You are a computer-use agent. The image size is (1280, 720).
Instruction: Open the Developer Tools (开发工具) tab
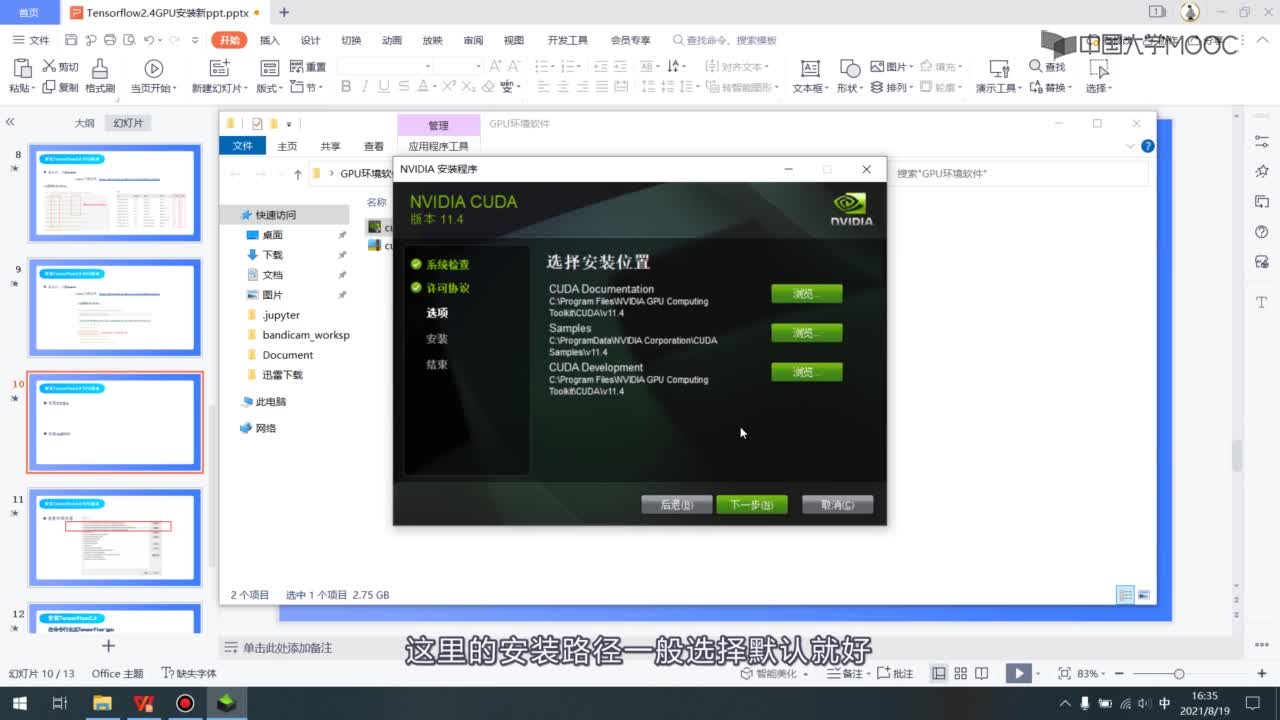coord(567,40)
